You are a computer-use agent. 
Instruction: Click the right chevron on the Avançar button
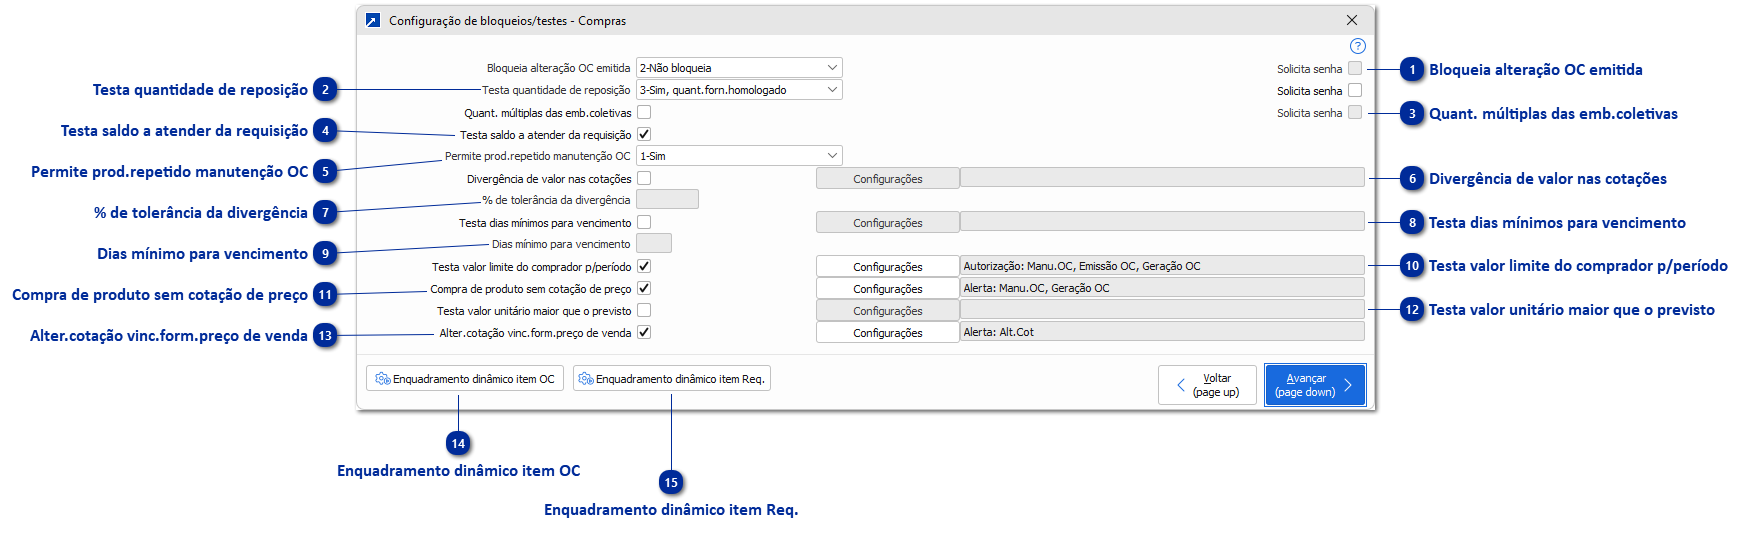(1348, 385)
